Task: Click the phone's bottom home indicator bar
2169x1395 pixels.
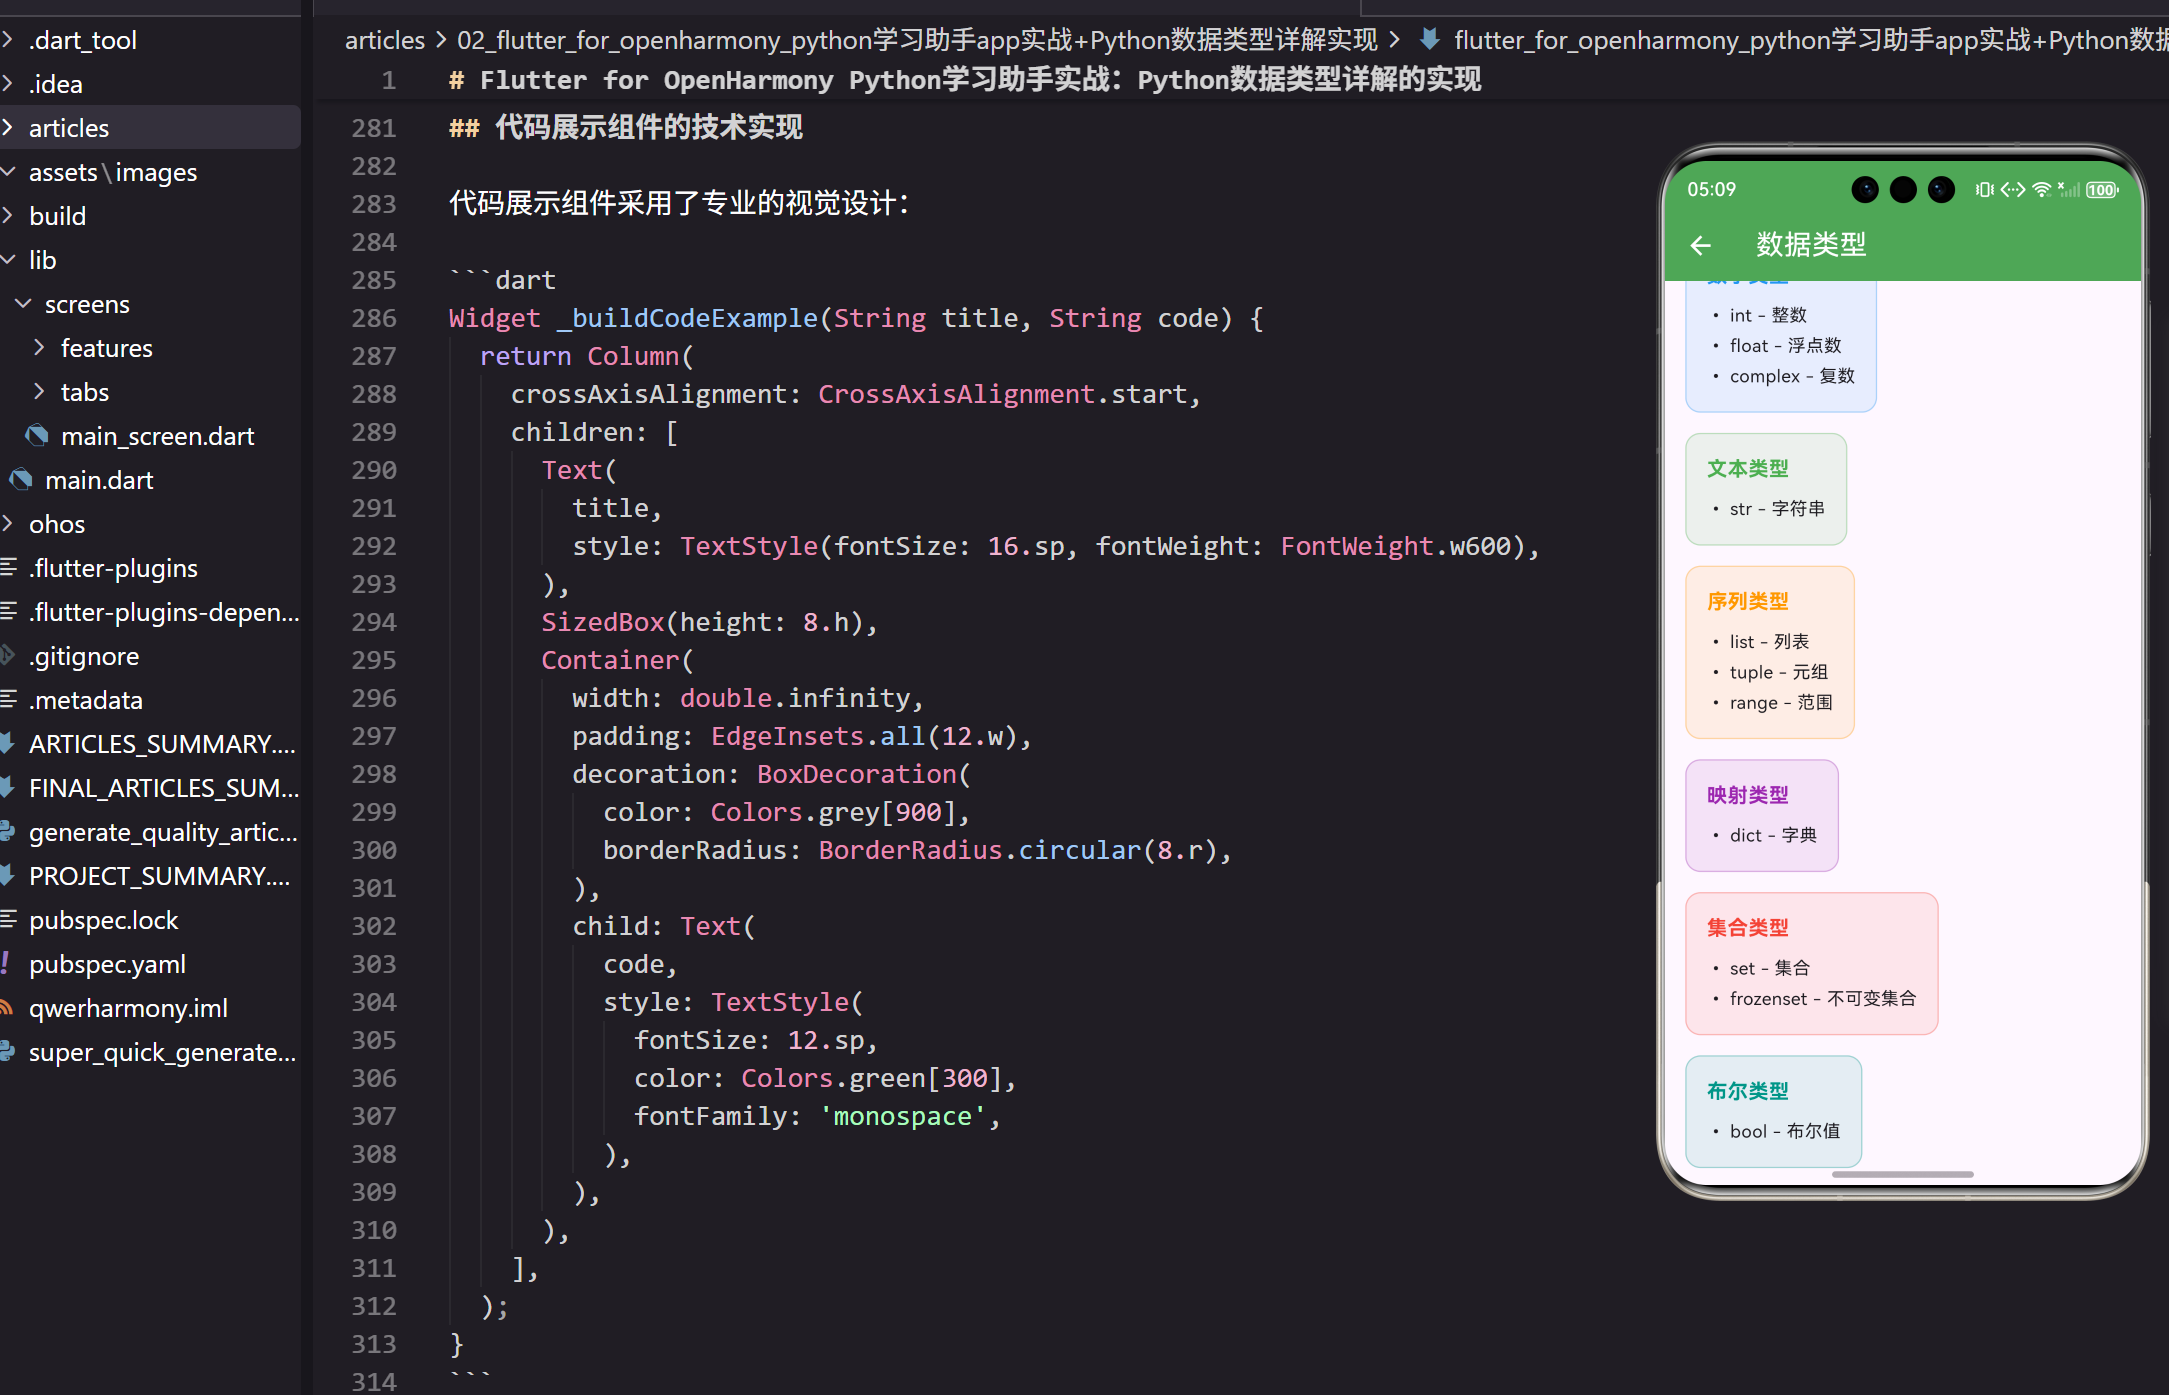Action: point(1902,1174)
